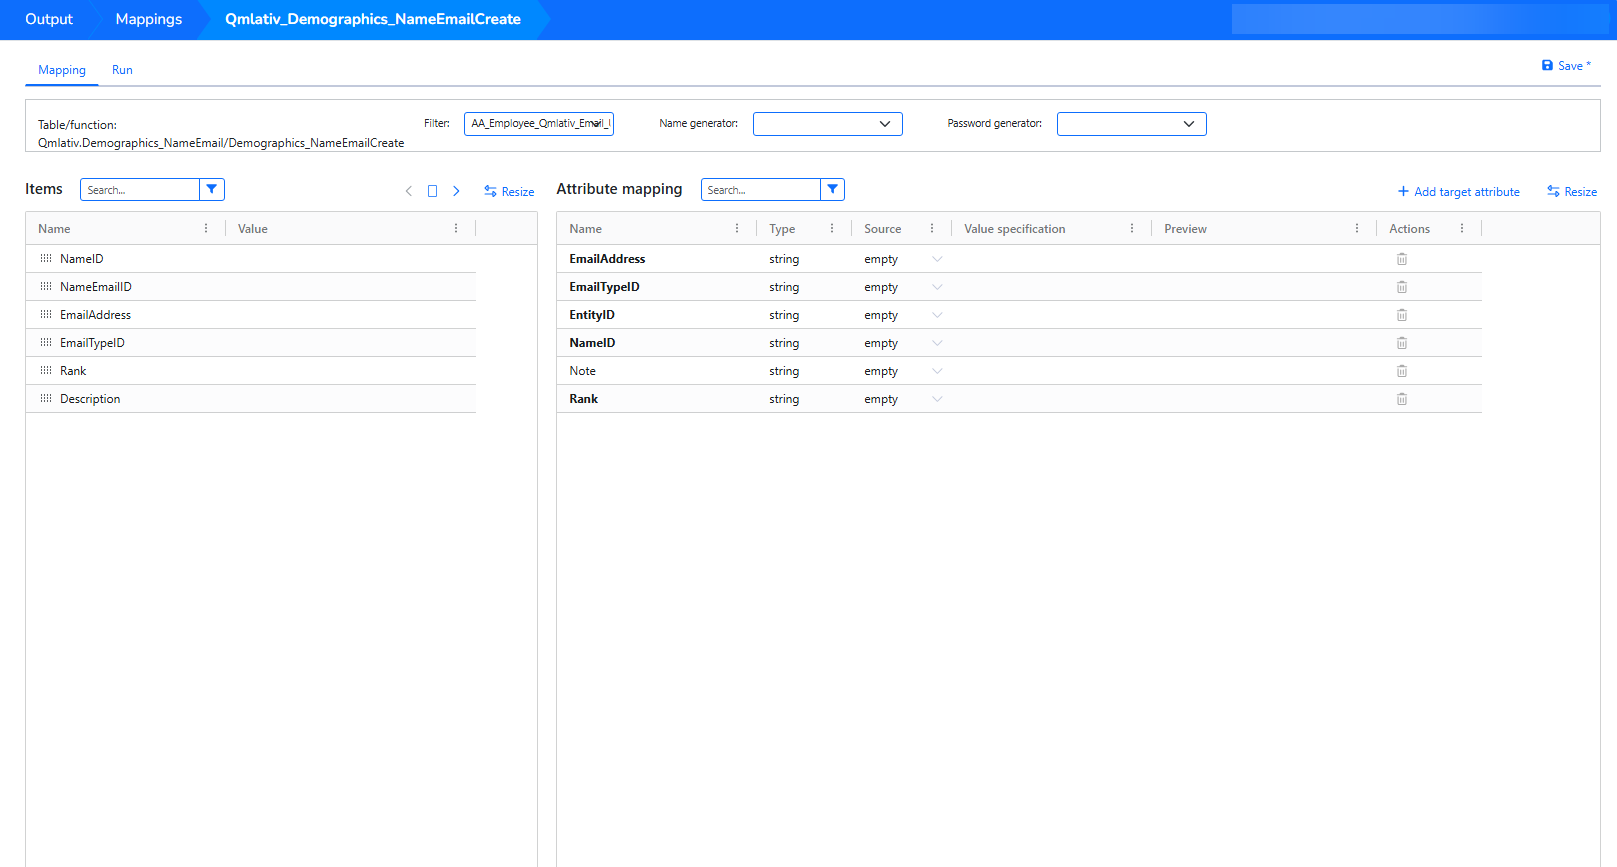Open Actions column options menu
The height and width of the screenshot is (867, 1617).
click(1462, 228)
